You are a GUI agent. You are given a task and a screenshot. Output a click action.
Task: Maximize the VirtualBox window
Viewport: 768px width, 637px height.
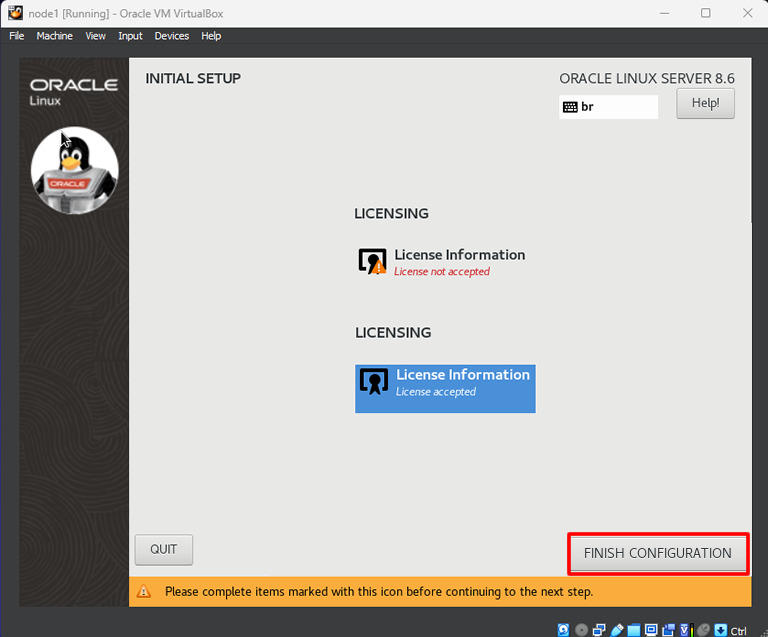705,13
